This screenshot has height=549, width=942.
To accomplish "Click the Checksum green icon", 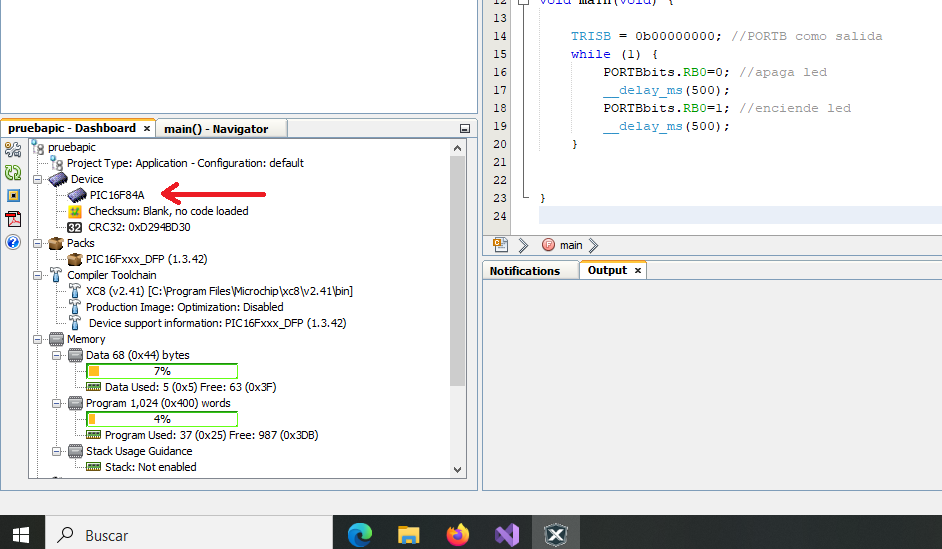I will [74, 211].
